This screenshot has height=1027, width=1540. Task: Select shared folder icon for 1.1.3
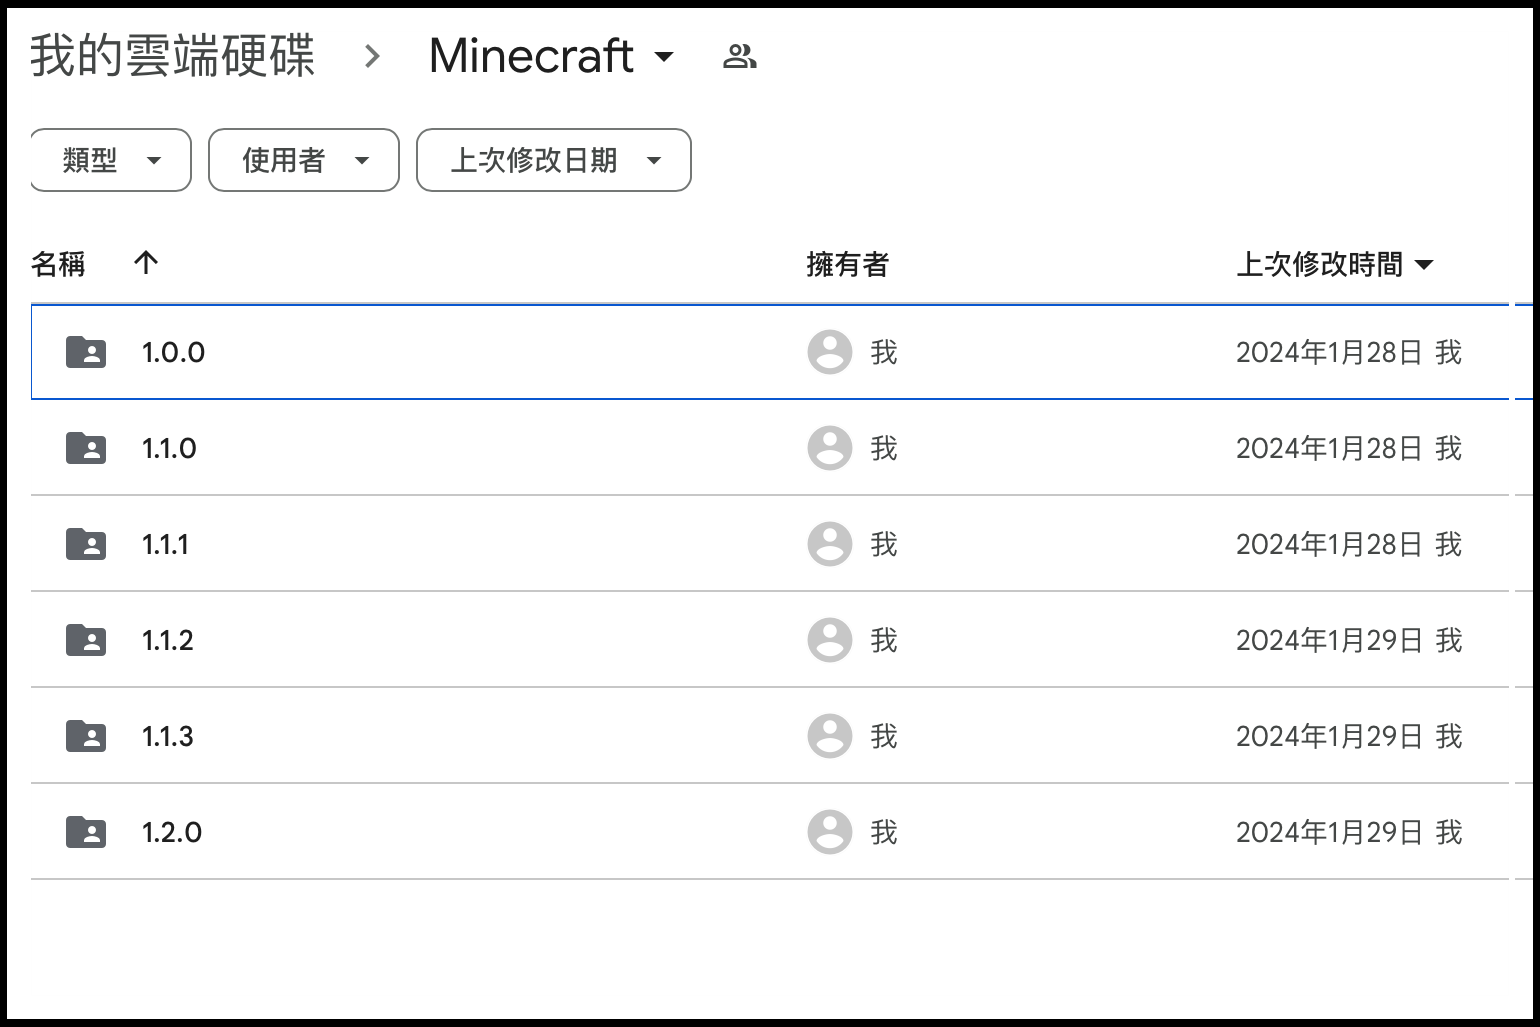pyautogui.click(x=86, y=736)
